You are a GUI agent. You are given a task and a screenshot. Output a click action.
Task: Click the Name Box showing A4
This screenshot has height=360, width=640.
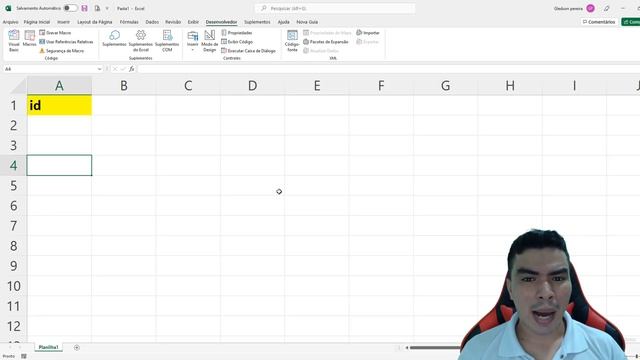click(49, 69)
